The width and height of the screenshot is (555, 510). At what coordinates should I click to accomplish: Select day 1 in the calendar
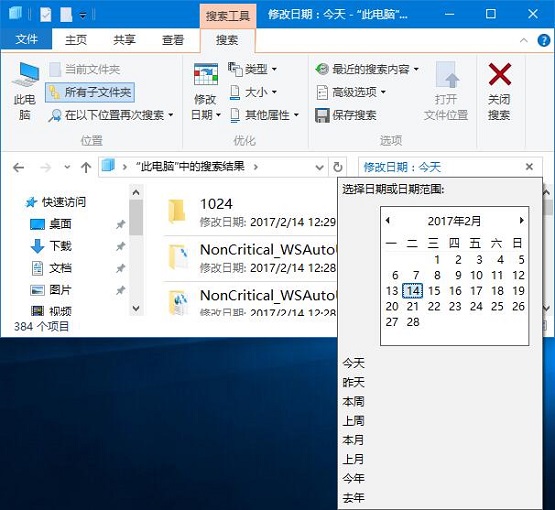437,259
